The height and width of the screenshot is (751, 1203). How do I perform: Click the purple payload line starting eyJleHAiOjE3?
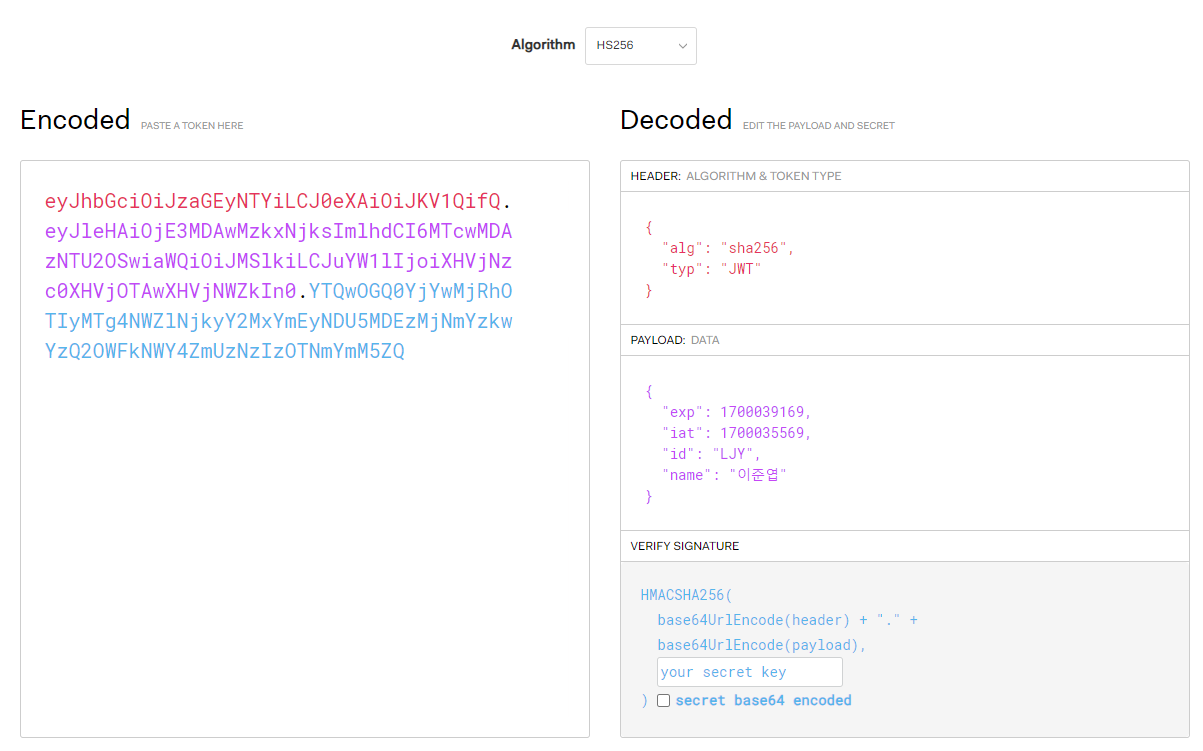pyautogui.click(x=278, y=232)
